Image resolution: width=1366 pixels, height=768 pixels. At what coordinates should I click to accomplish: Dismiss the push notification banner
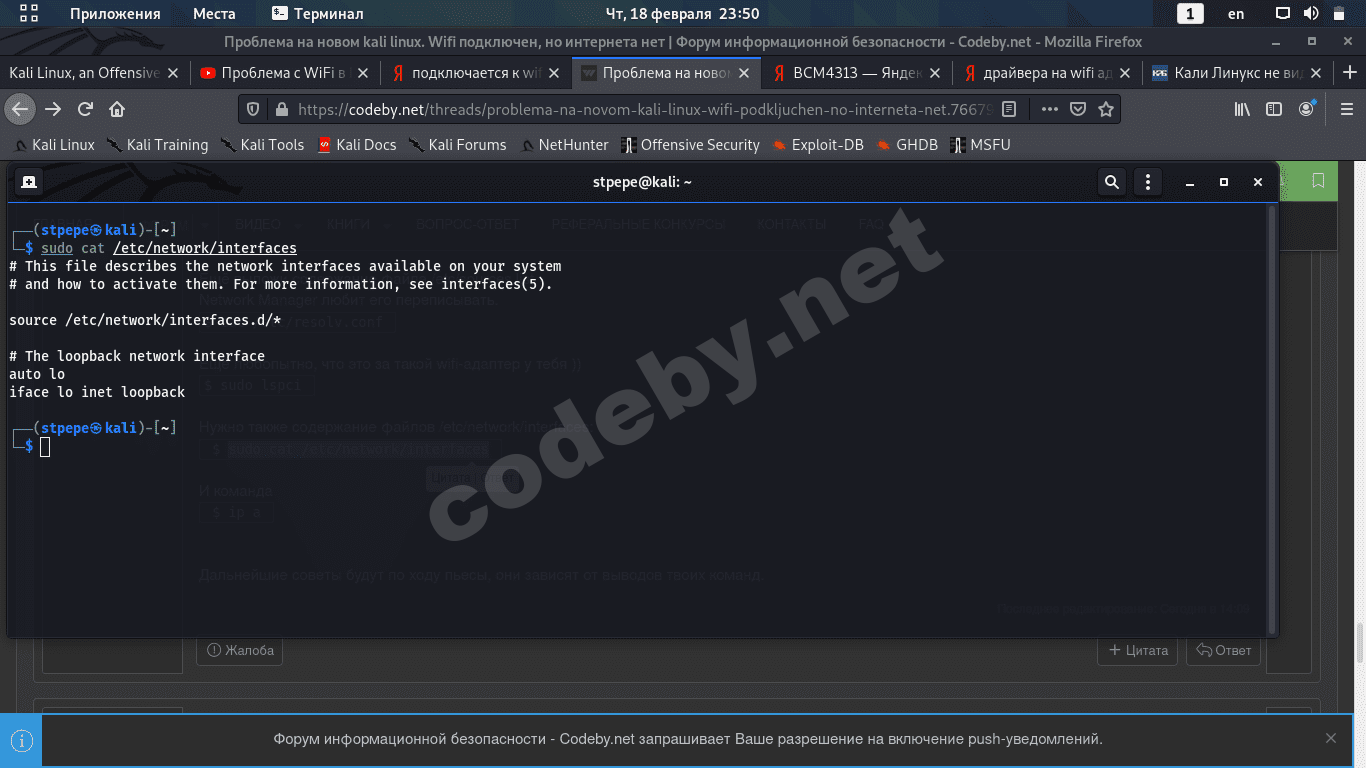click(x=1330, y=738)
